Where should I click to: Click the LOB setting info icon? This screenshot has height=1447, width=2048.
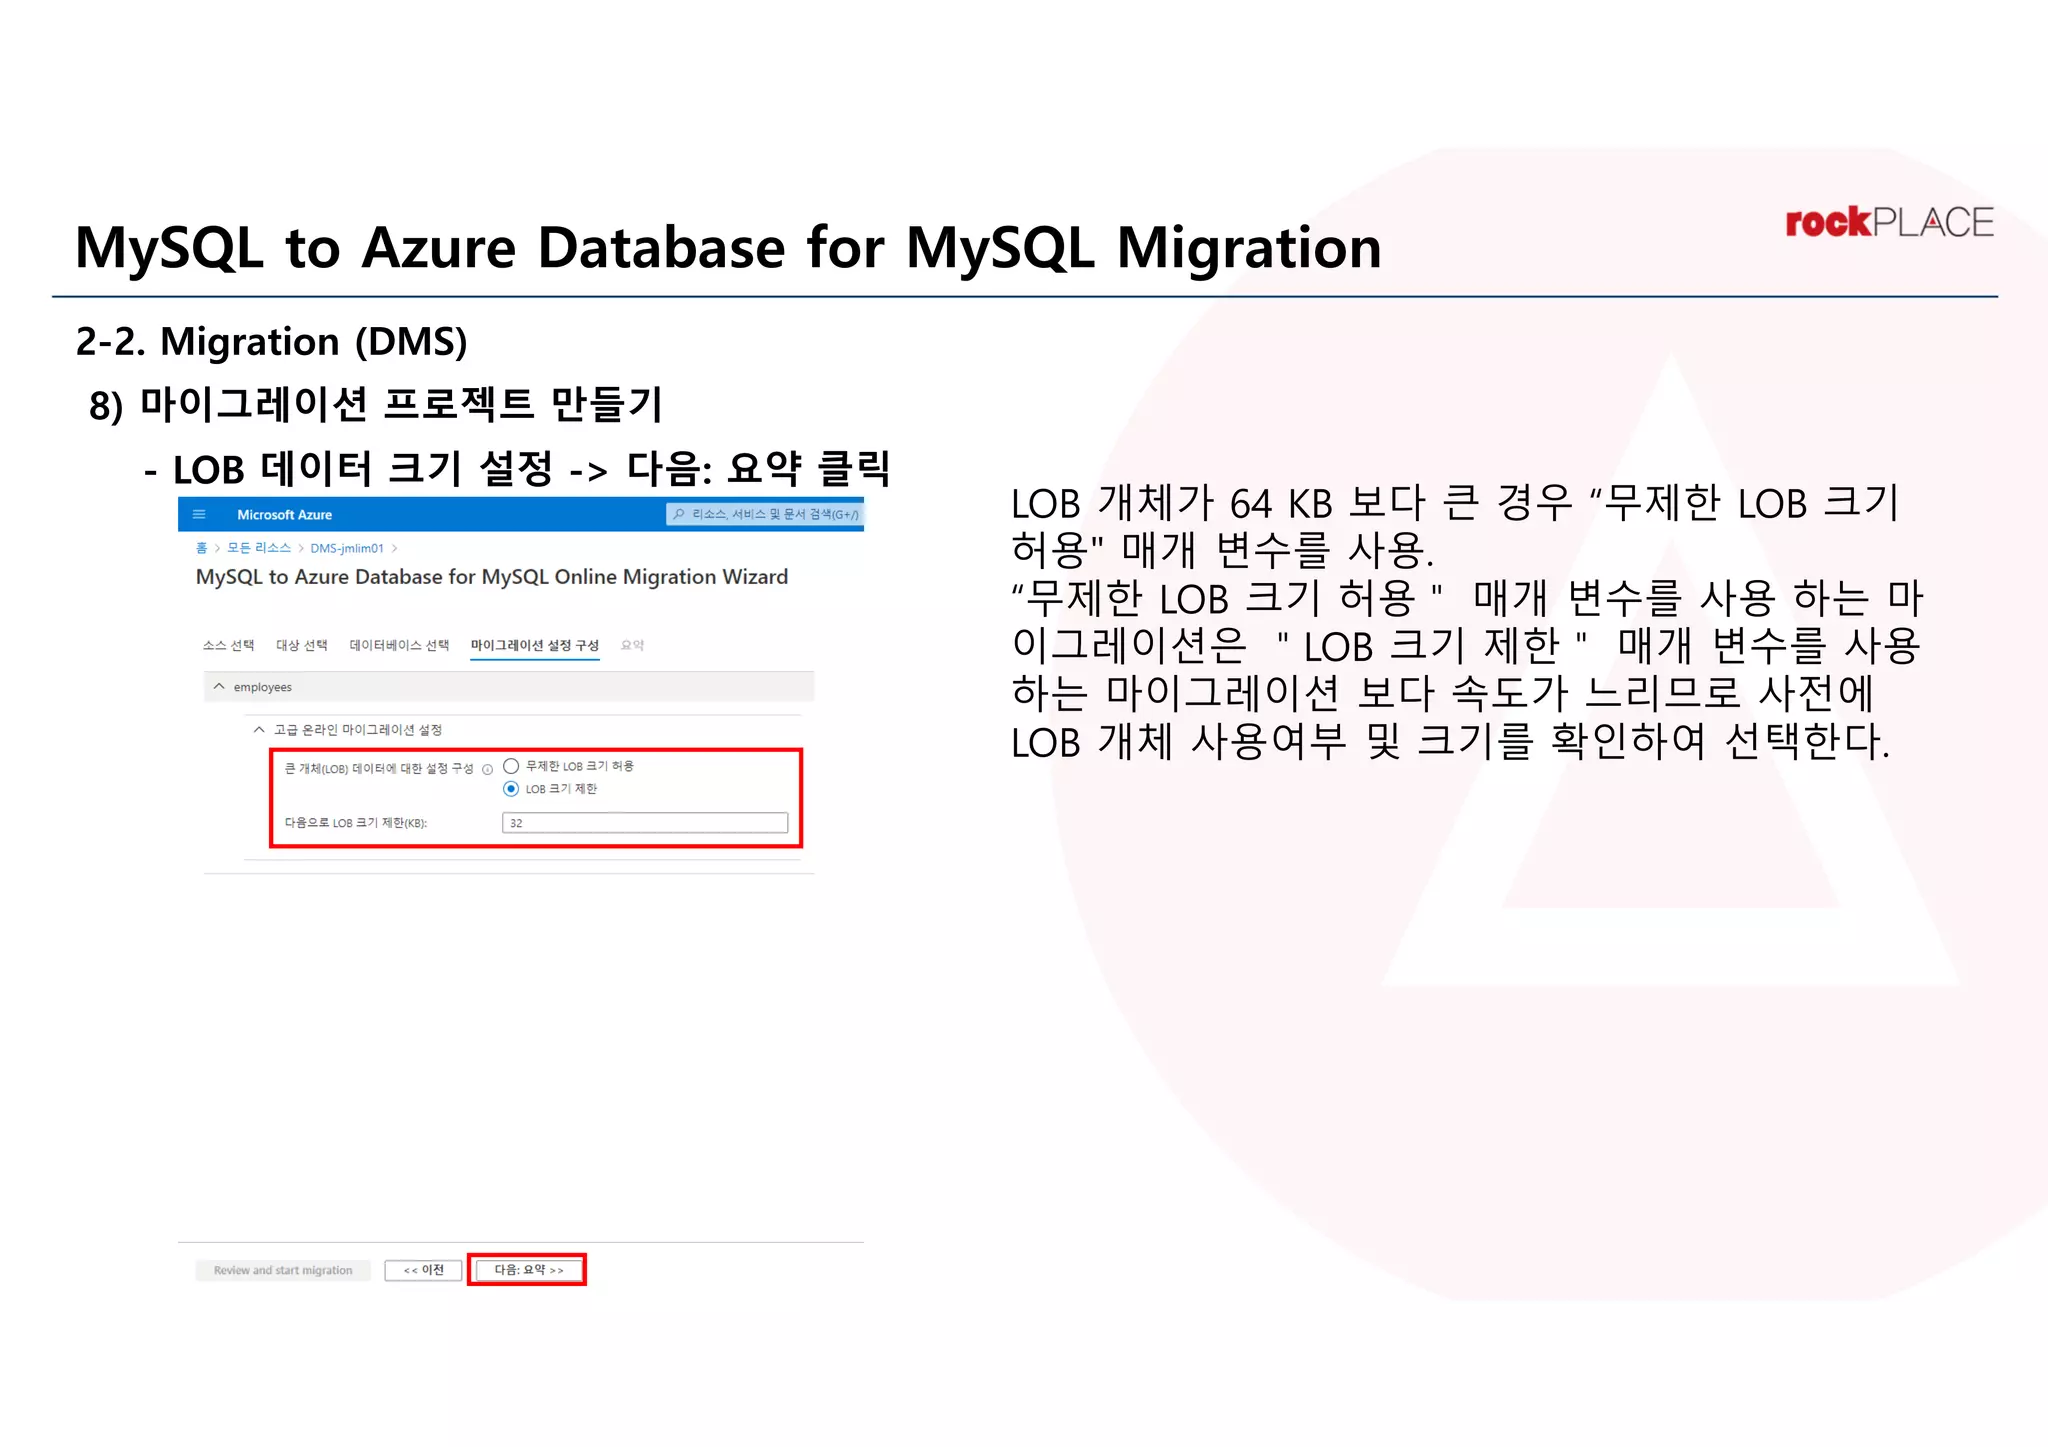click(487, 769)
